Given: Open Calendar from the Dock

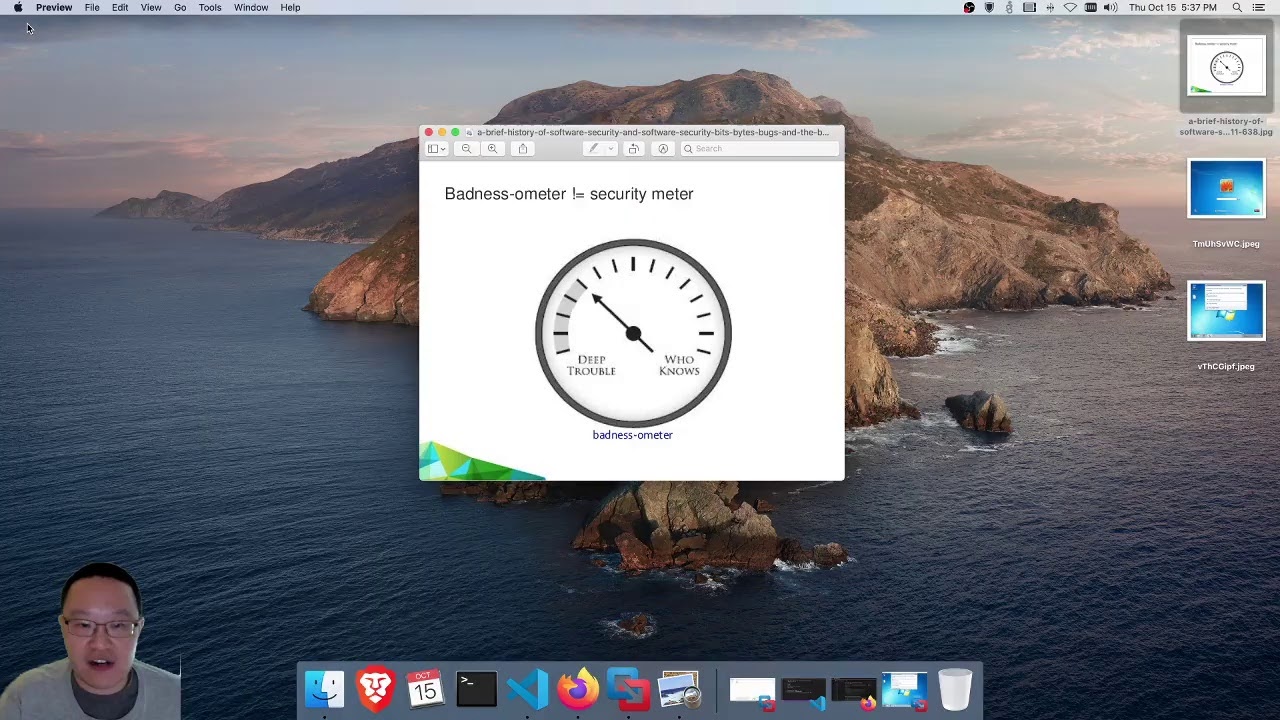Looking at the screenshot, I should click(x=426, y=689).
